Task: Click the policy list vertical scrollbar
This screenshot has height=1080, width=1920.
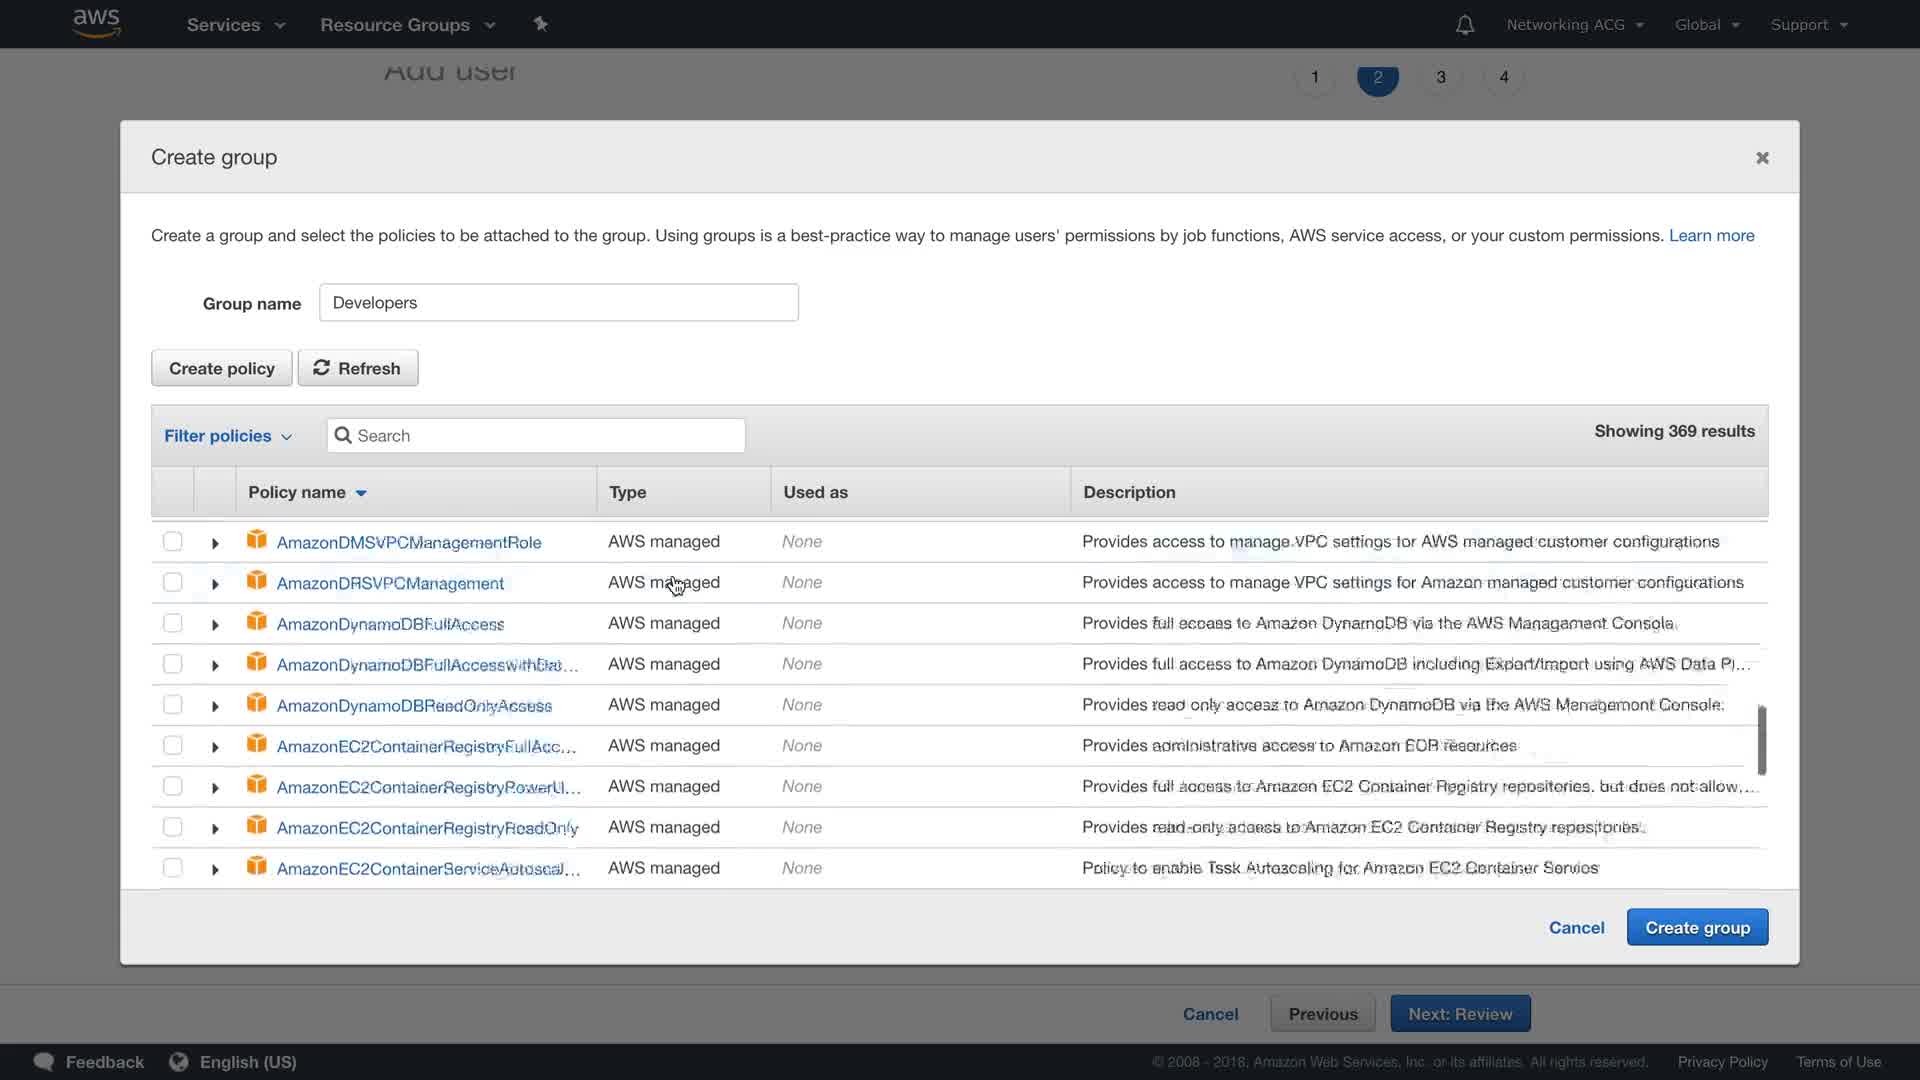Action: (1762, 740)
